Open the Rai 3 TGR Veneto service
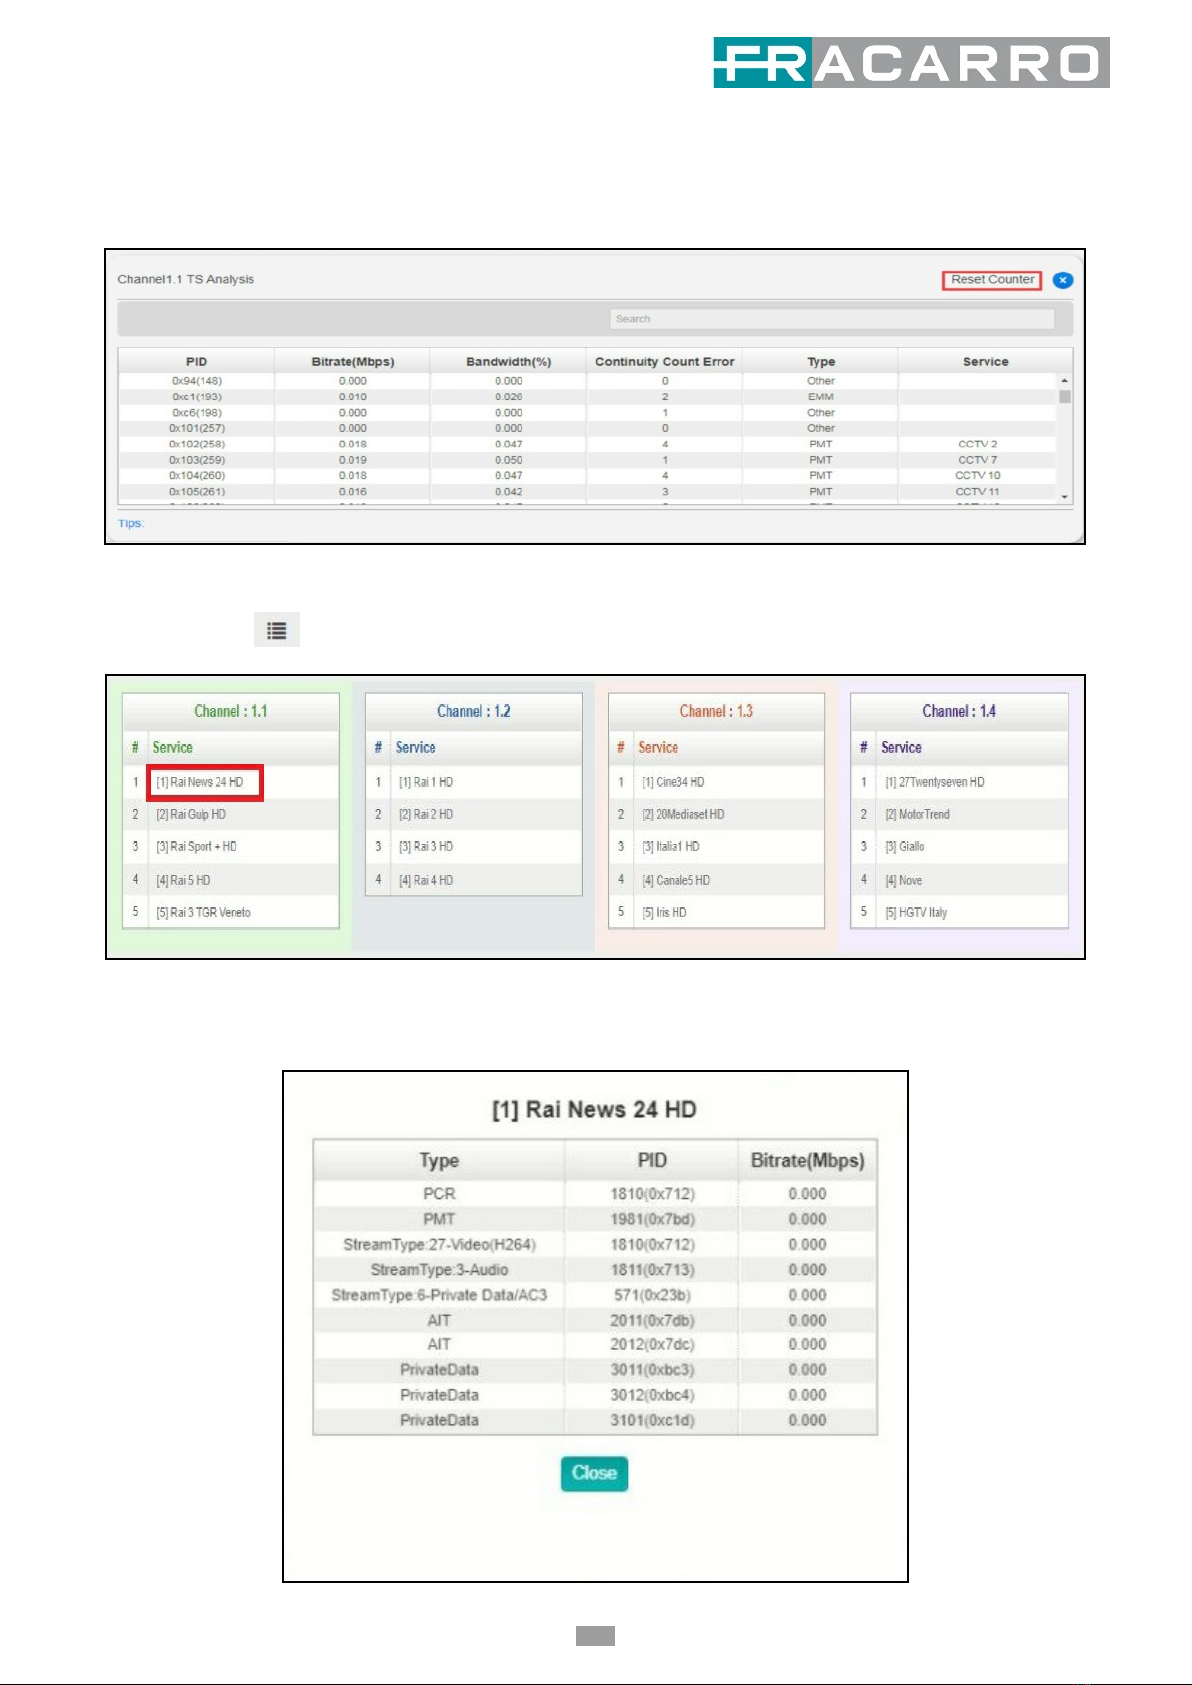This screenshot has width=1192, height=1685. coord(204,912)
